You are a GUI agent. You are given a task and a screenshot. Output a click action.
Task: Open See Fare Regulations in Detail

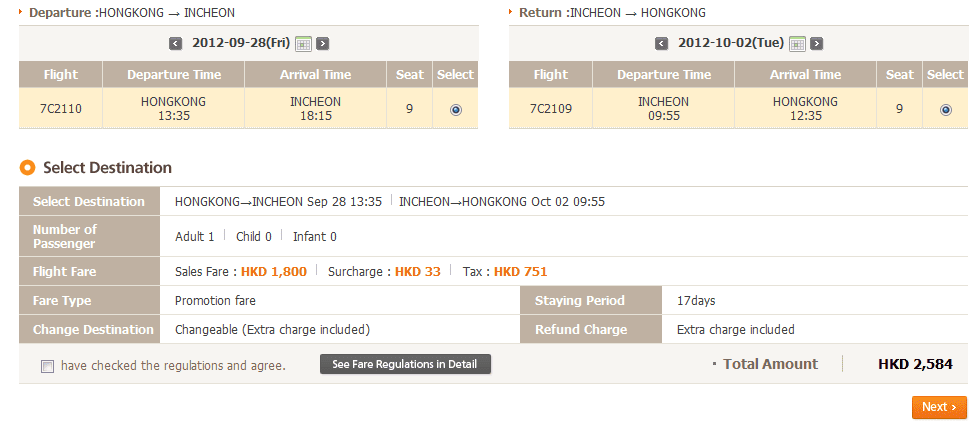coord(405,364)
